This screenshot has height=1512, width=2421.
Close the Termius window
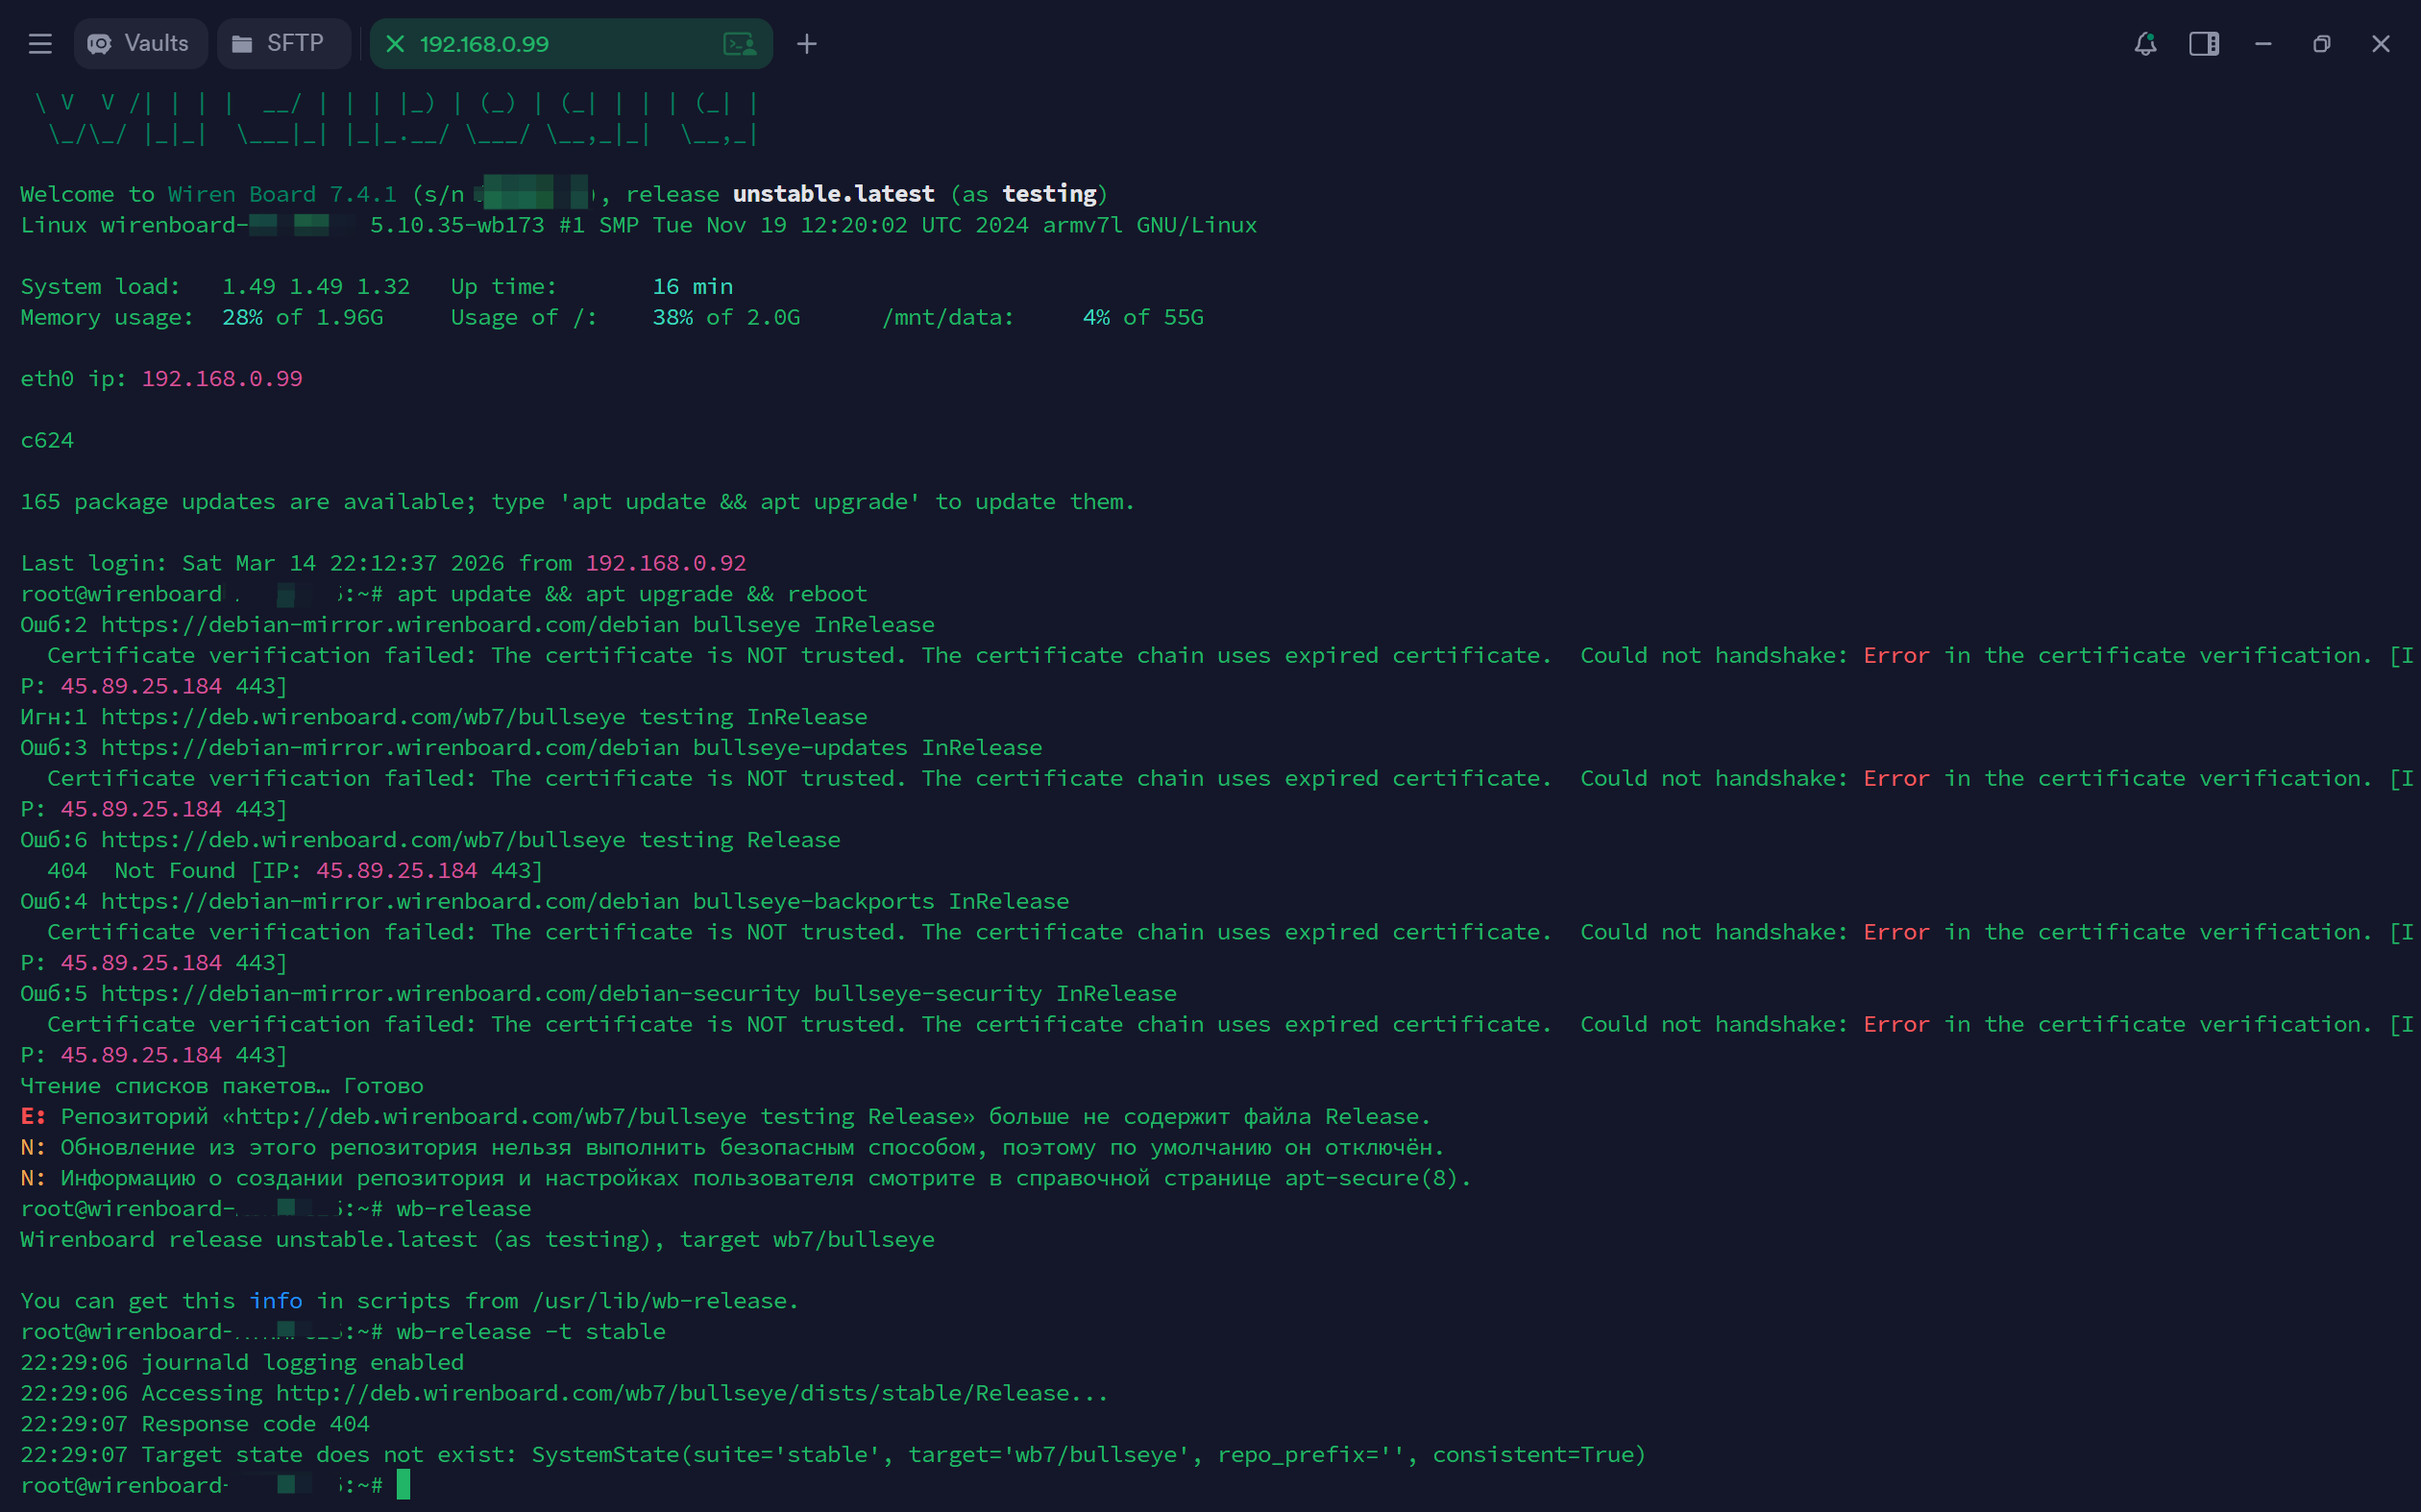pos(2380,44)
